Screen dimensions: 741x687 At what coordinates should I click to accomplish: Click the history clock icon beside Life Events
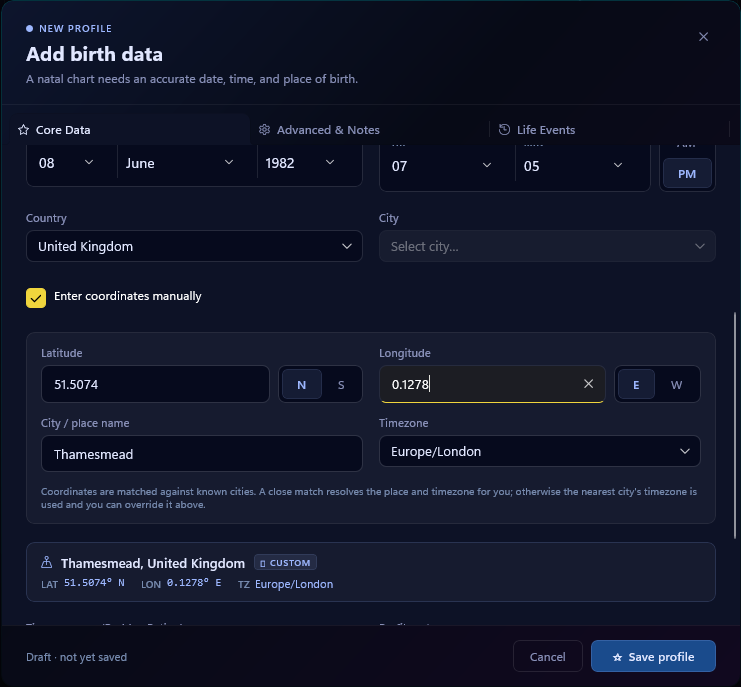click(x=504, y=129)
